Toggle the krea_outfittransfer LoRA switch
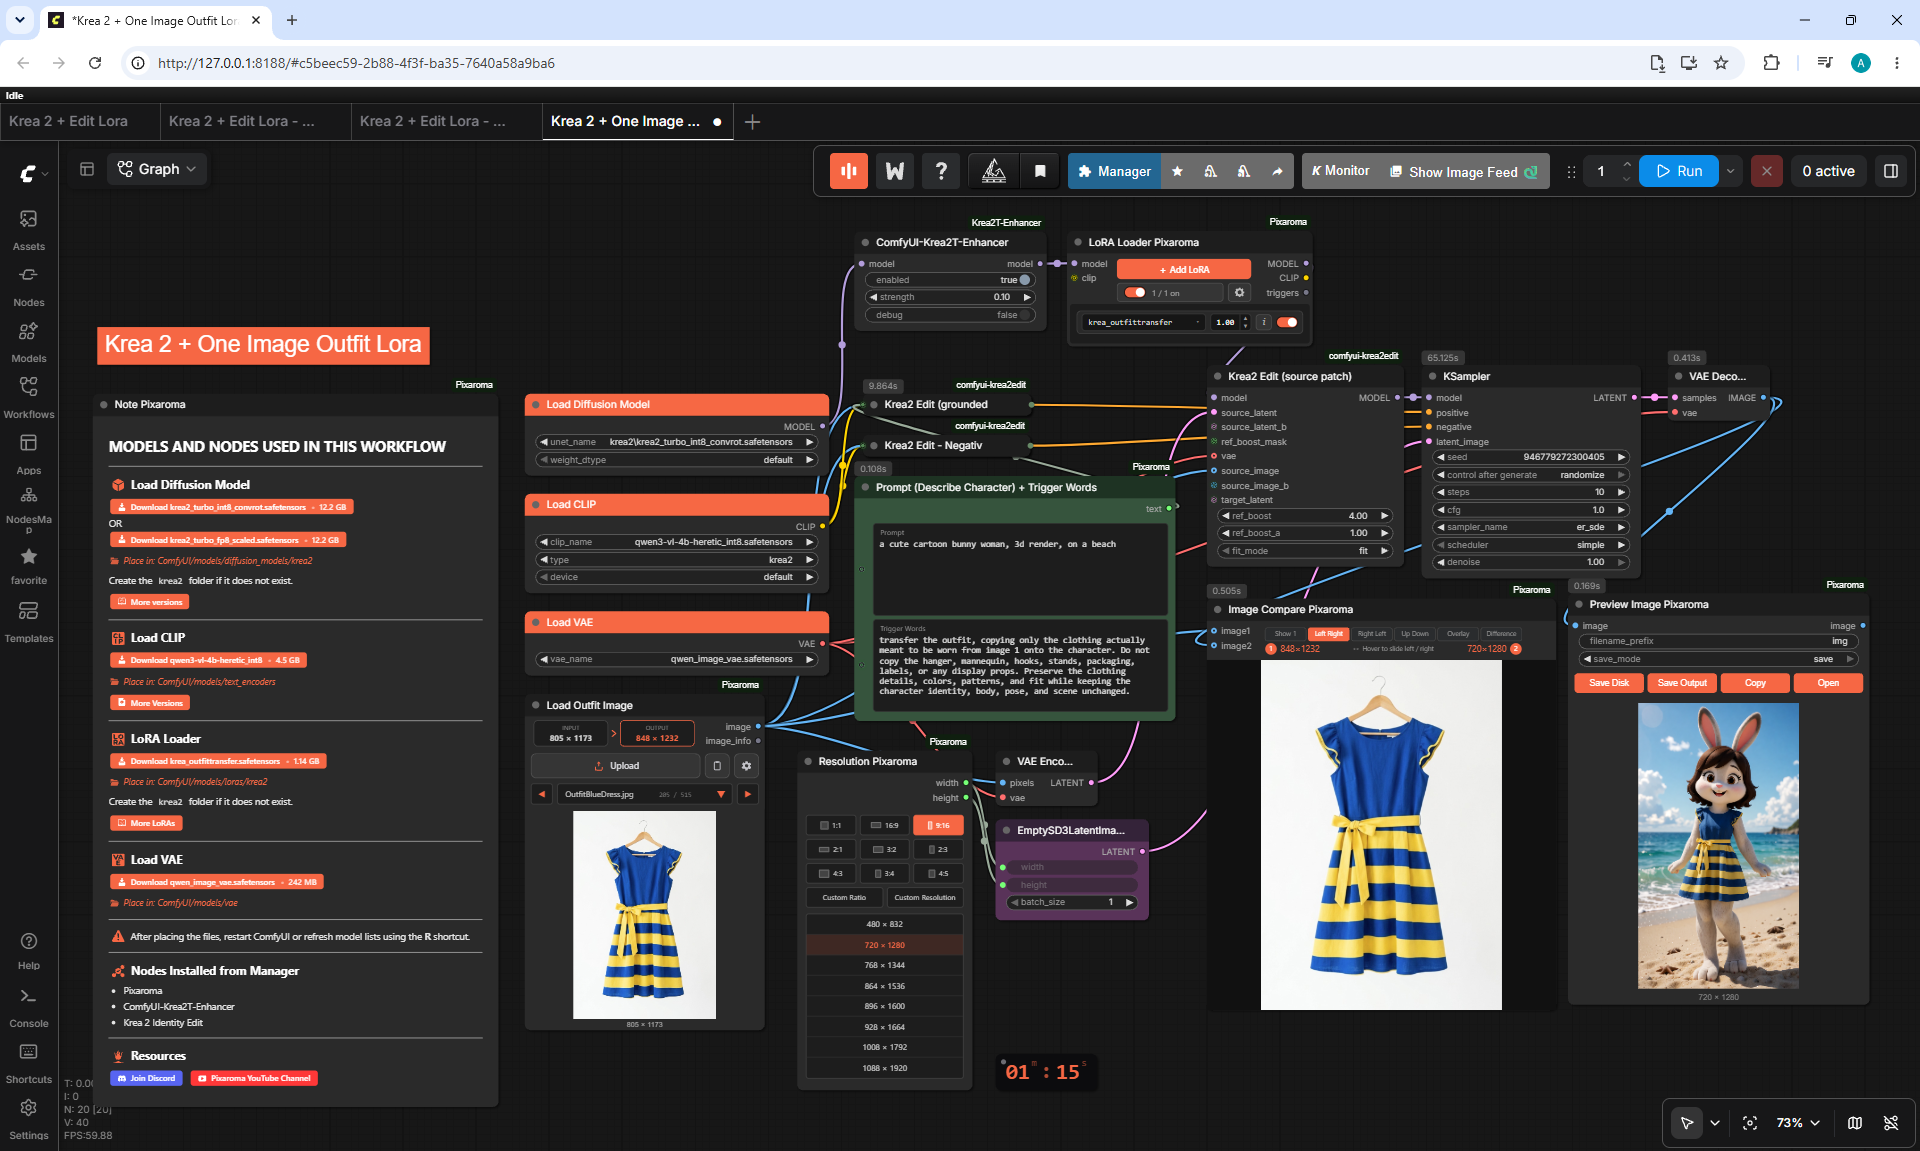This screenshot has height=1151, width=1920. point(1288,322)
